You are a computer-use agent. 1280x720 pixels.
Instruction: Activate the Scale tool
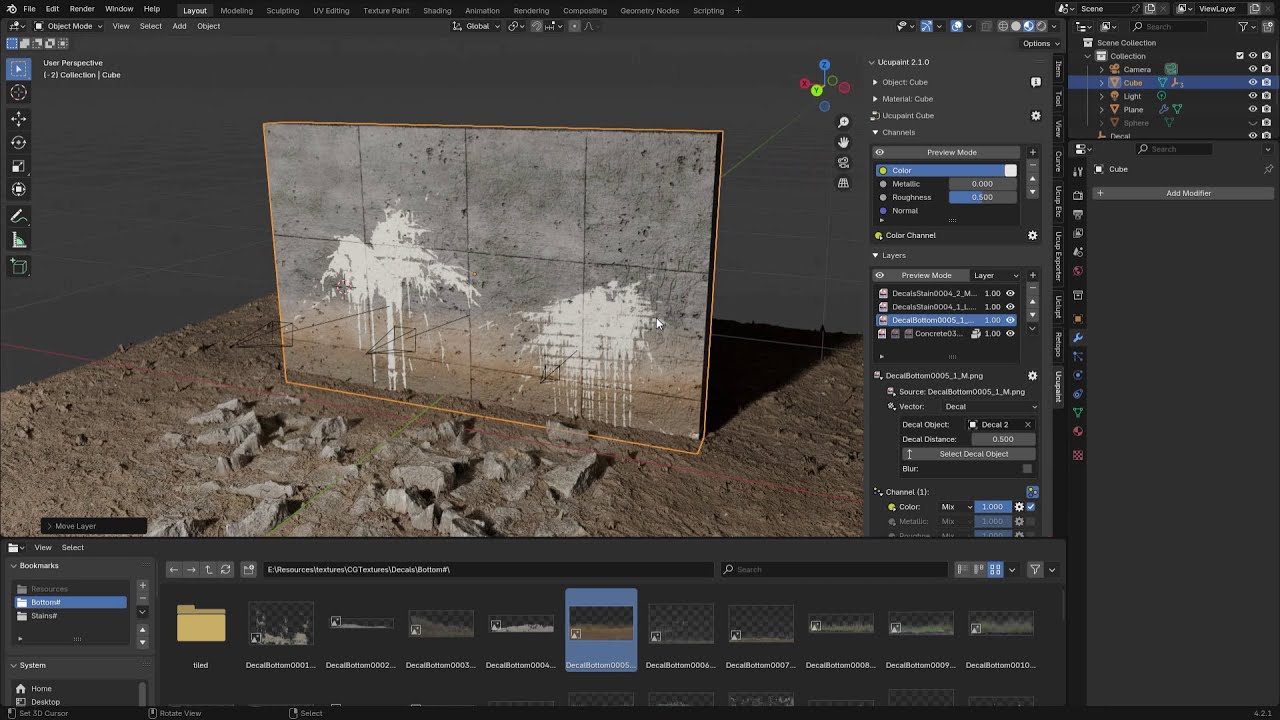tap(18, 166)
